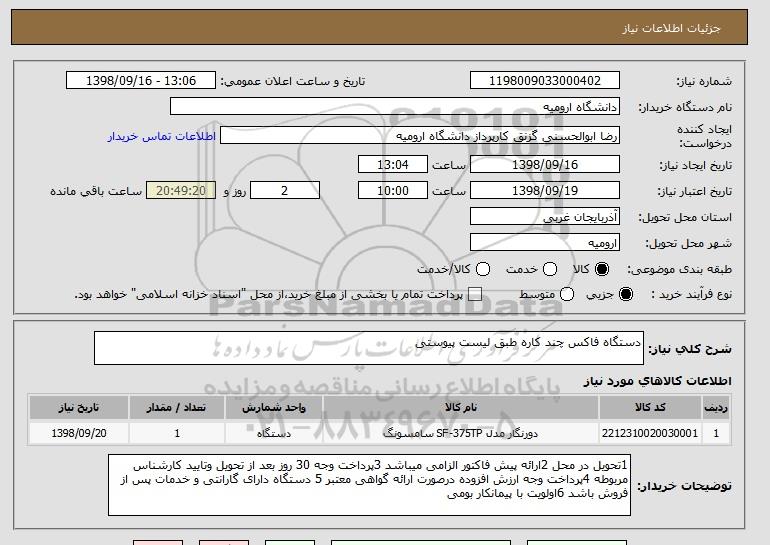Click product code cell 2212310020030001
This screenshot has height=545, width=770.
point(650,433)
